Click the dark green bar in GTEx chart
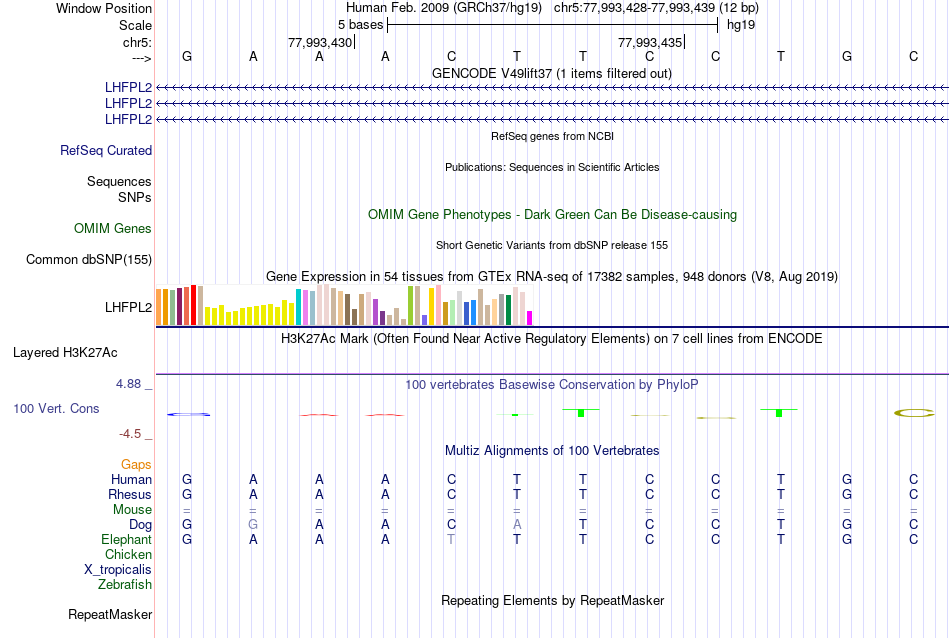Image resolution: width=950 pixels, height=638 pixels. pos(508,310)
